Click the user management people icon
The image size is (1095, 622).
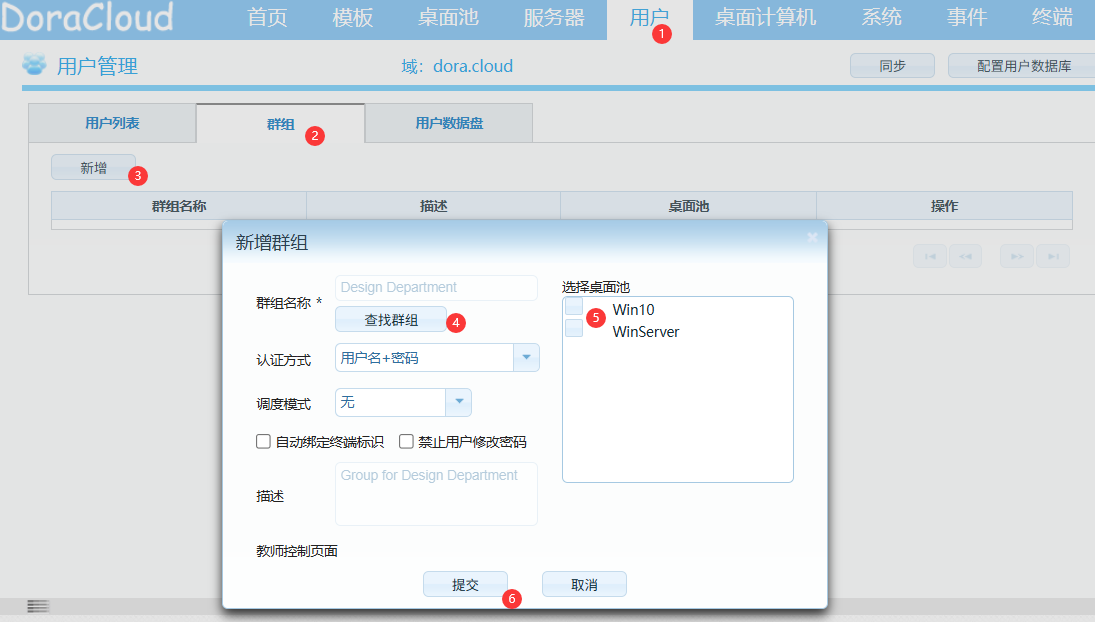[34, 65]
